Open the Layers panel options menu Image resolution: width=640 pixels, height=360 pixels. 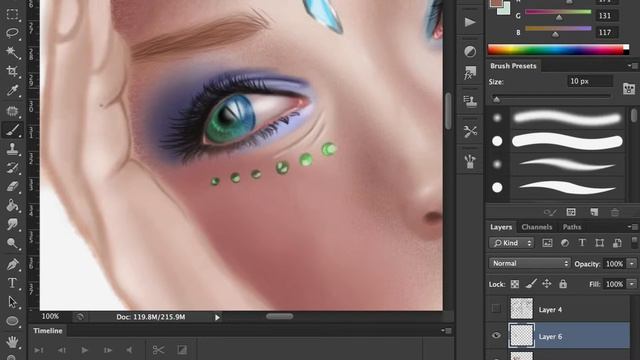632,227
